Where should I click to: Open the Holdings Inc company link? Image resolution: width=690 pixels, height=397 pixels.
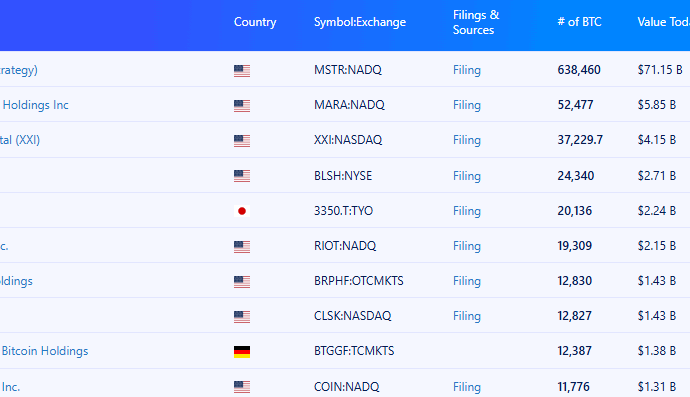pyautogui.click(x=36, y=105)
